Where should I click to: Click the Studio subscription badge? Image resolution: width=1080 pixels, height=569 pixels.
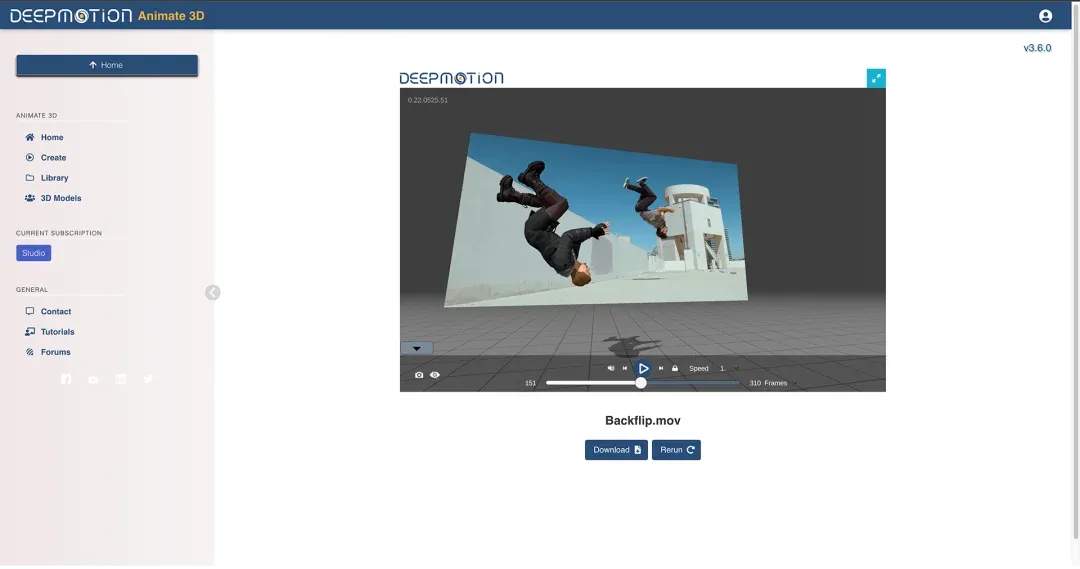34,253
